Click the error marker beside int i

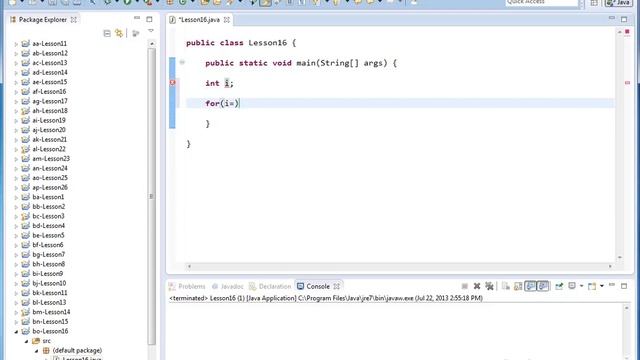tap(172, 82)
